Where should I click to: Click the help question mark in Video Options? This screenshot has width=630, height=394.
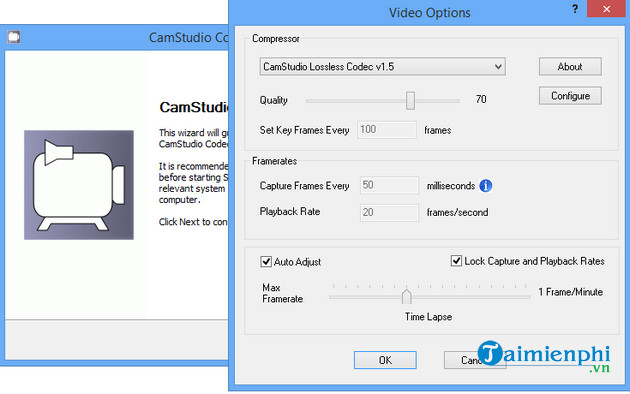pos(575,9)
